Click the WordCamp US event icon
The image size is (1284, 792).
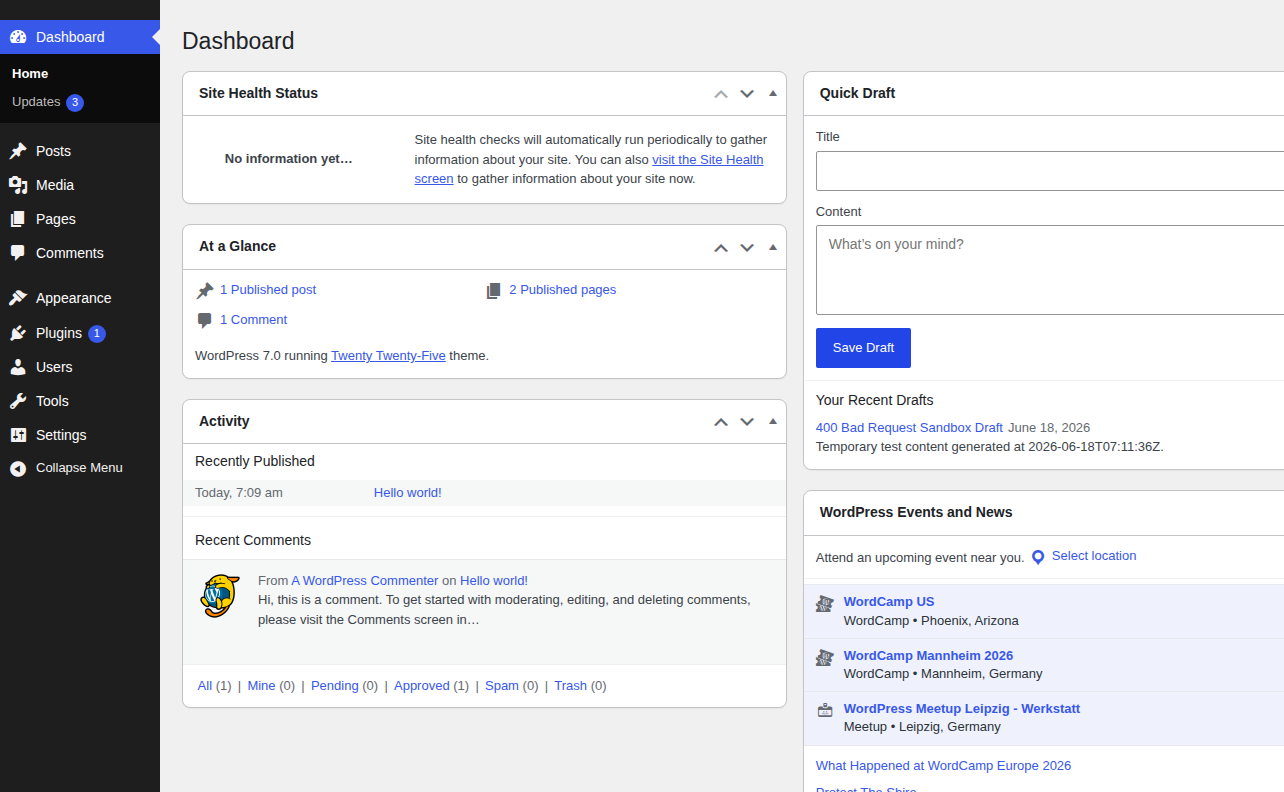(x=825, y=603)
